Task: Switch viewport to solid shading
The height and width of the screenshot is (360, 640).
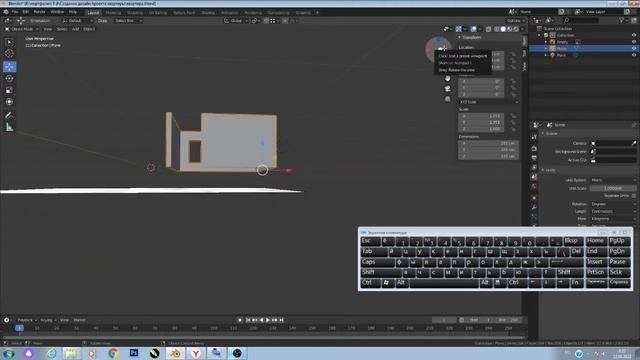Action: coord(503,29)
